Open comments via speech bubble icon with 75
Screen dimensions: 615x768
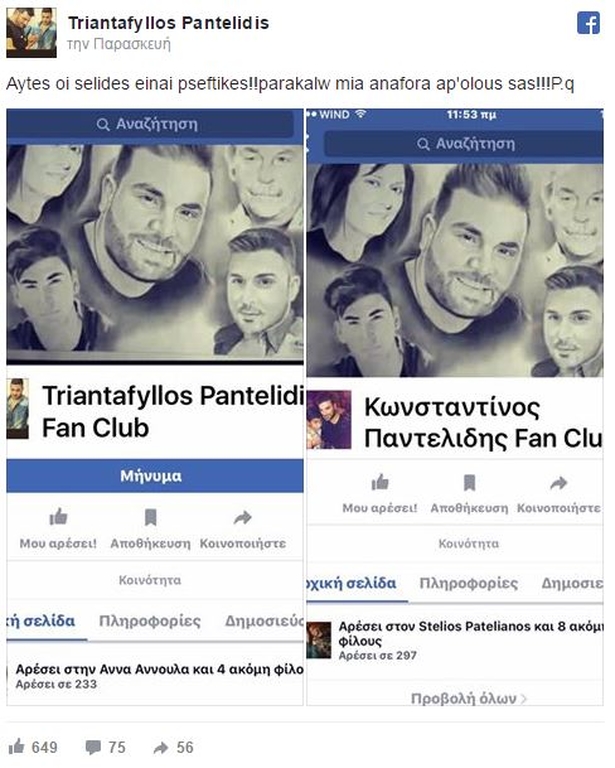pos(93,747)
